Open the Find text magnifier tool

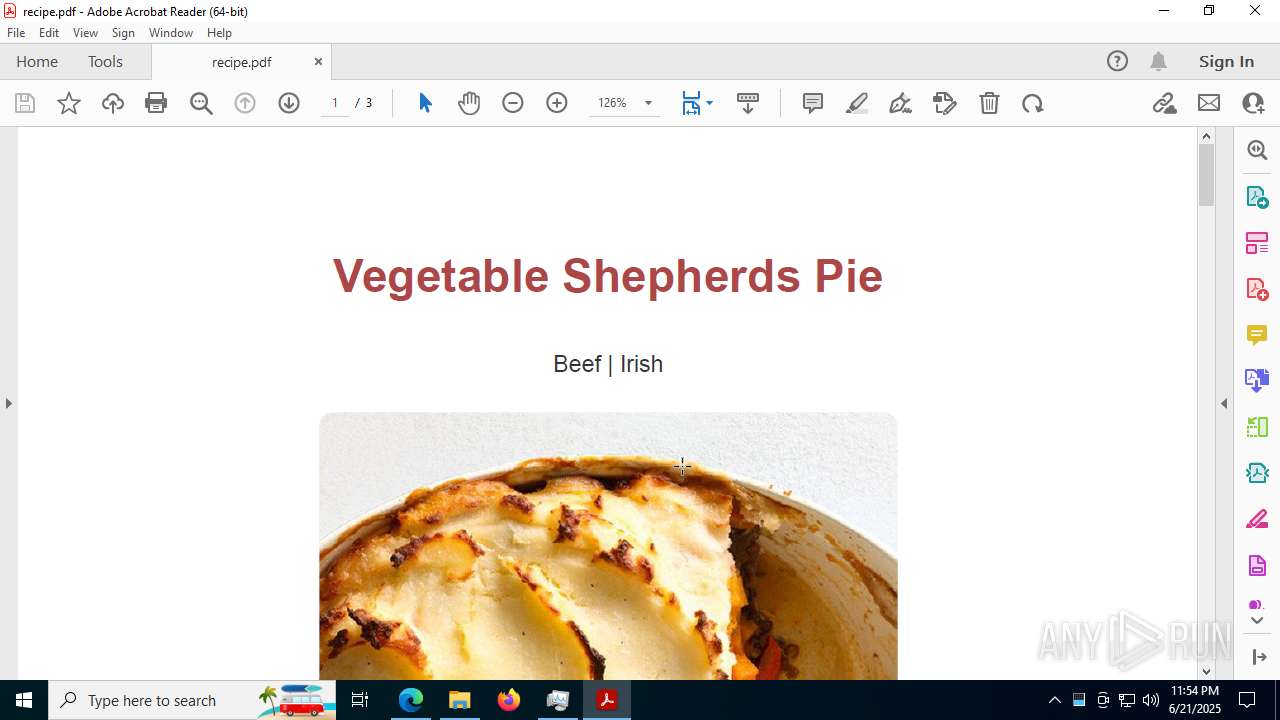tap(201, 103)
